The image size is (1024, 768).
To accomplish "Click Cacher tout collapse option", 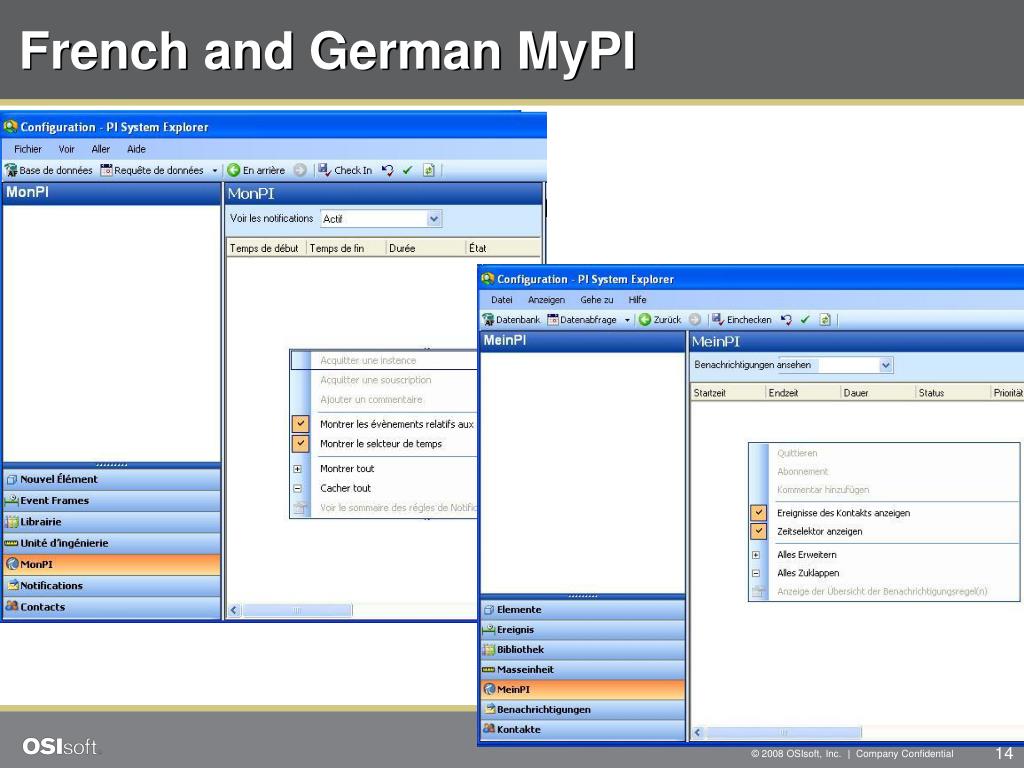I will pyautogui.click(x=345, y=488).
